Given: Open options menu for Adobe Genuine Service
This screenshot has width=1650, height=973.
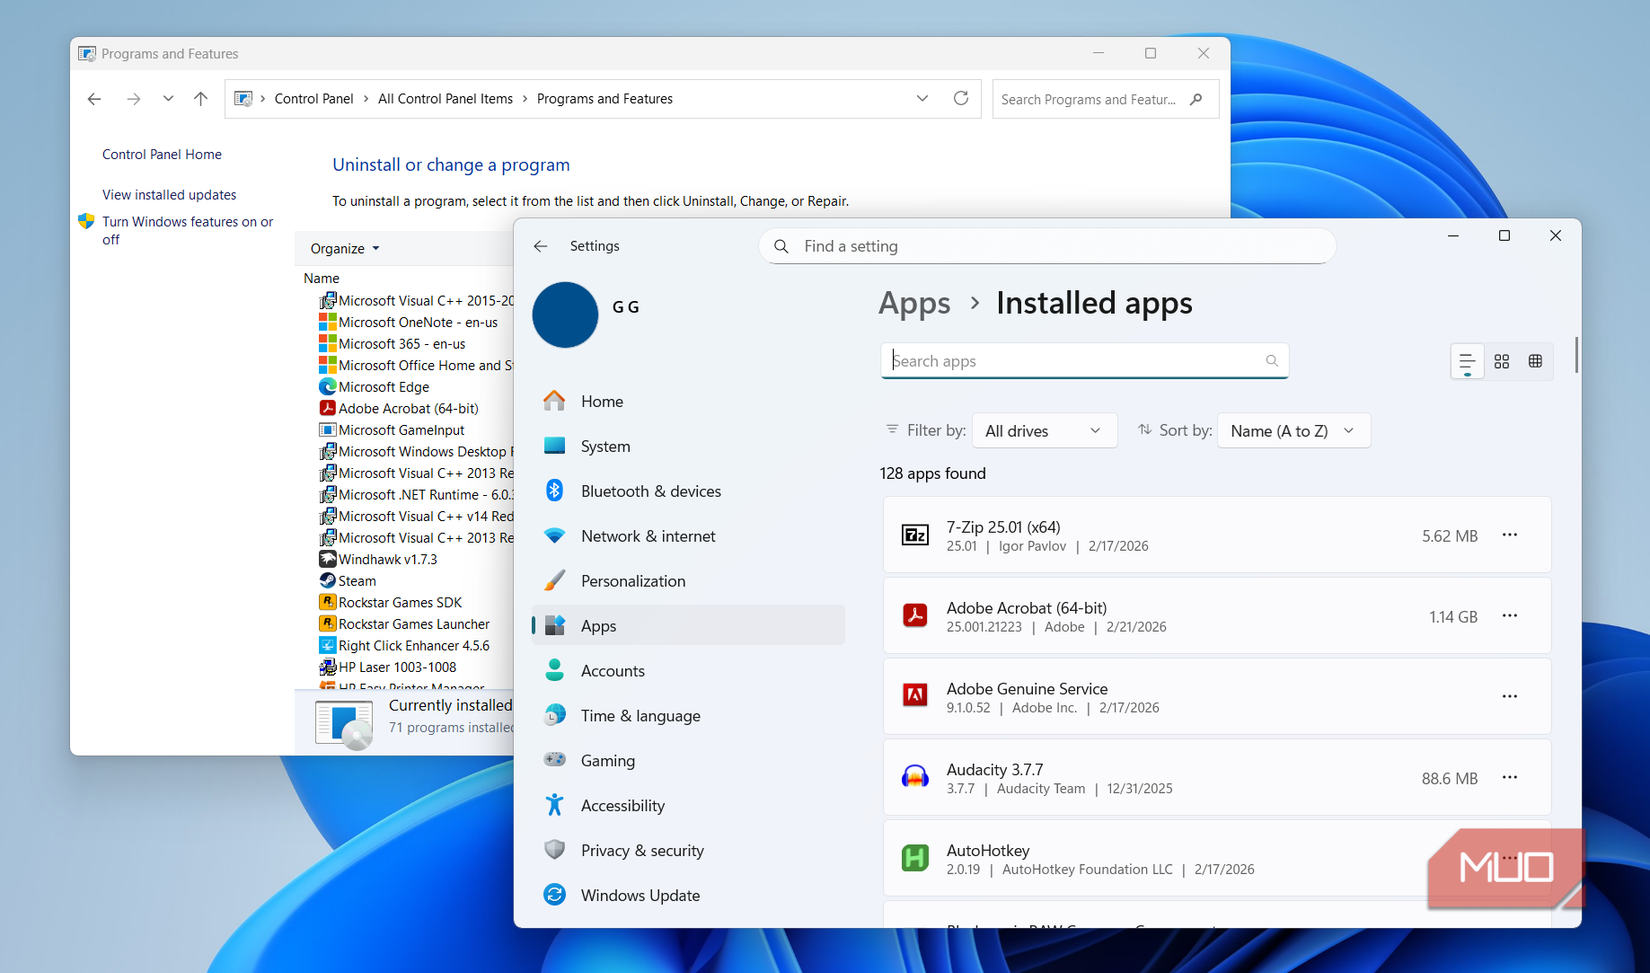Looking at the screenshot, I should [1510, 696].
